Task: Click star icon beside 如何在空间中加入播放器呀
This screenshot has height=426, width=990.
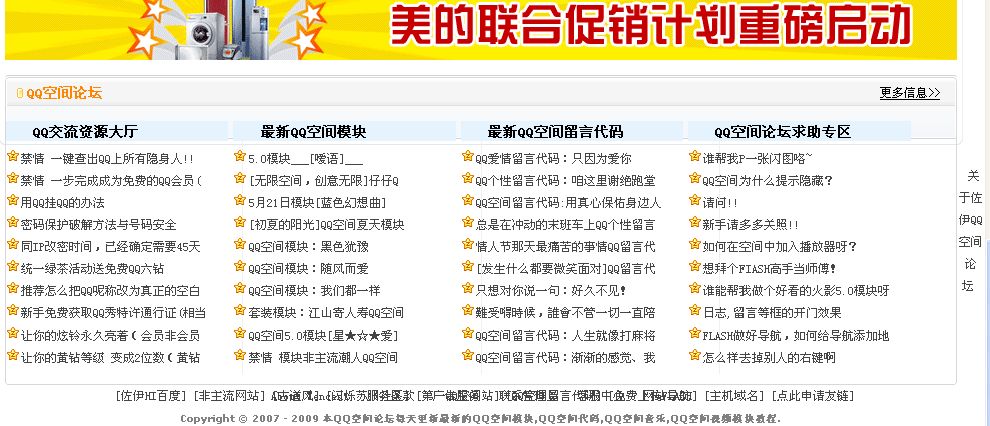Action: (695, 244)
